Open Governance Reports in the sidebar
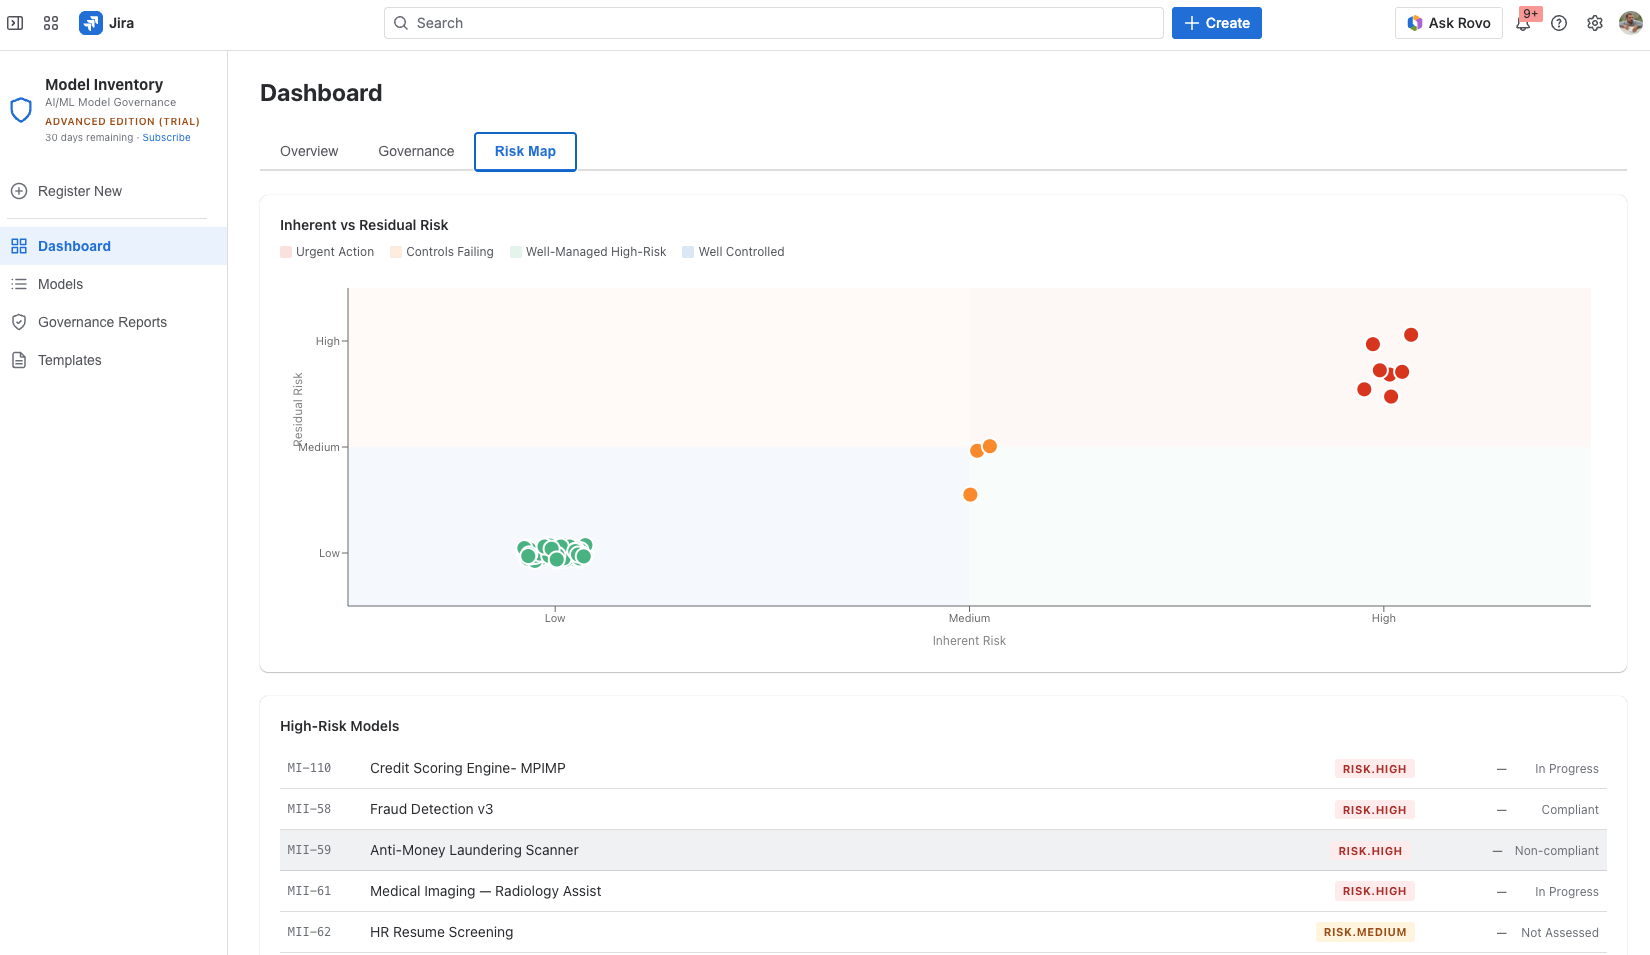Image resolution: width=1650 pixels, height=955 pixels. pos(102,322)
